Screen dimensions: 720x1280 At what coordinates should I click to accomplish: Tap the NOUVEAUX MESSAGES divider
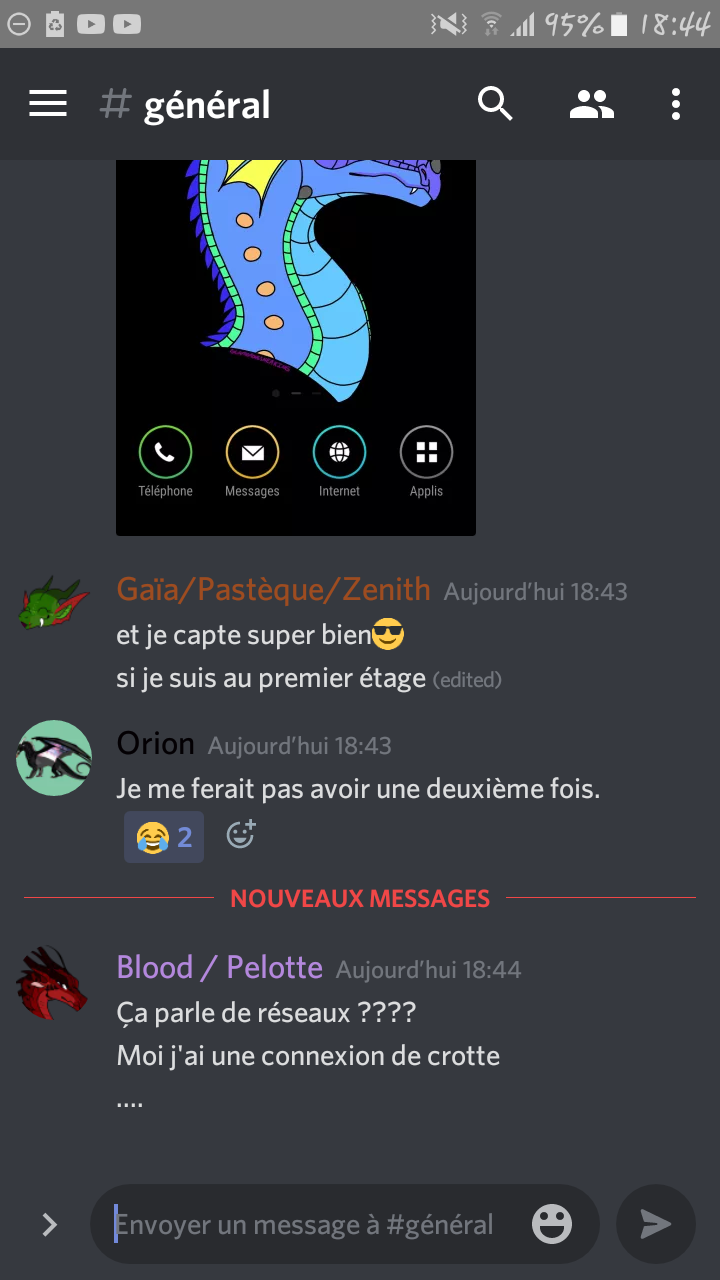click(x=360, y=898)
